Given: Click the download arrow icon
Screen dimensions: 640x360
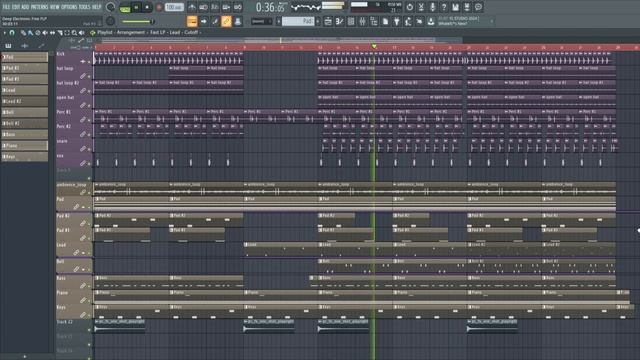Looking at the screenshot, I should 431,21.
